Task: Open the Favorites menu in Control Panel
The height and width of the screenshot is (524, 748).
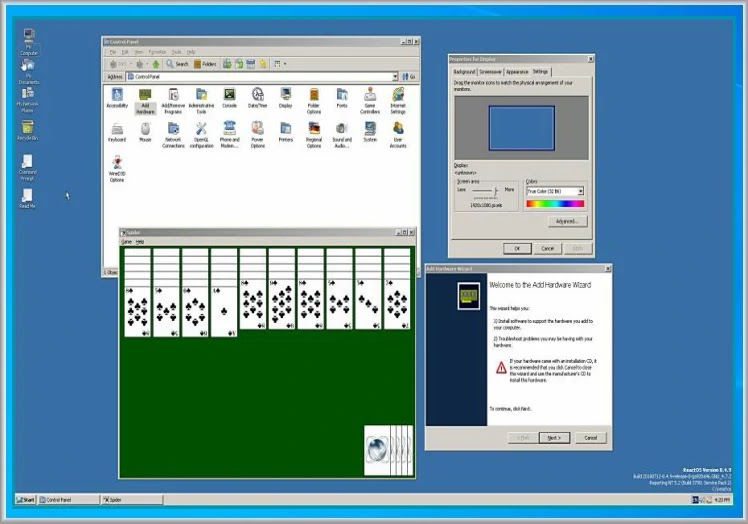Action: coord(157,52)
